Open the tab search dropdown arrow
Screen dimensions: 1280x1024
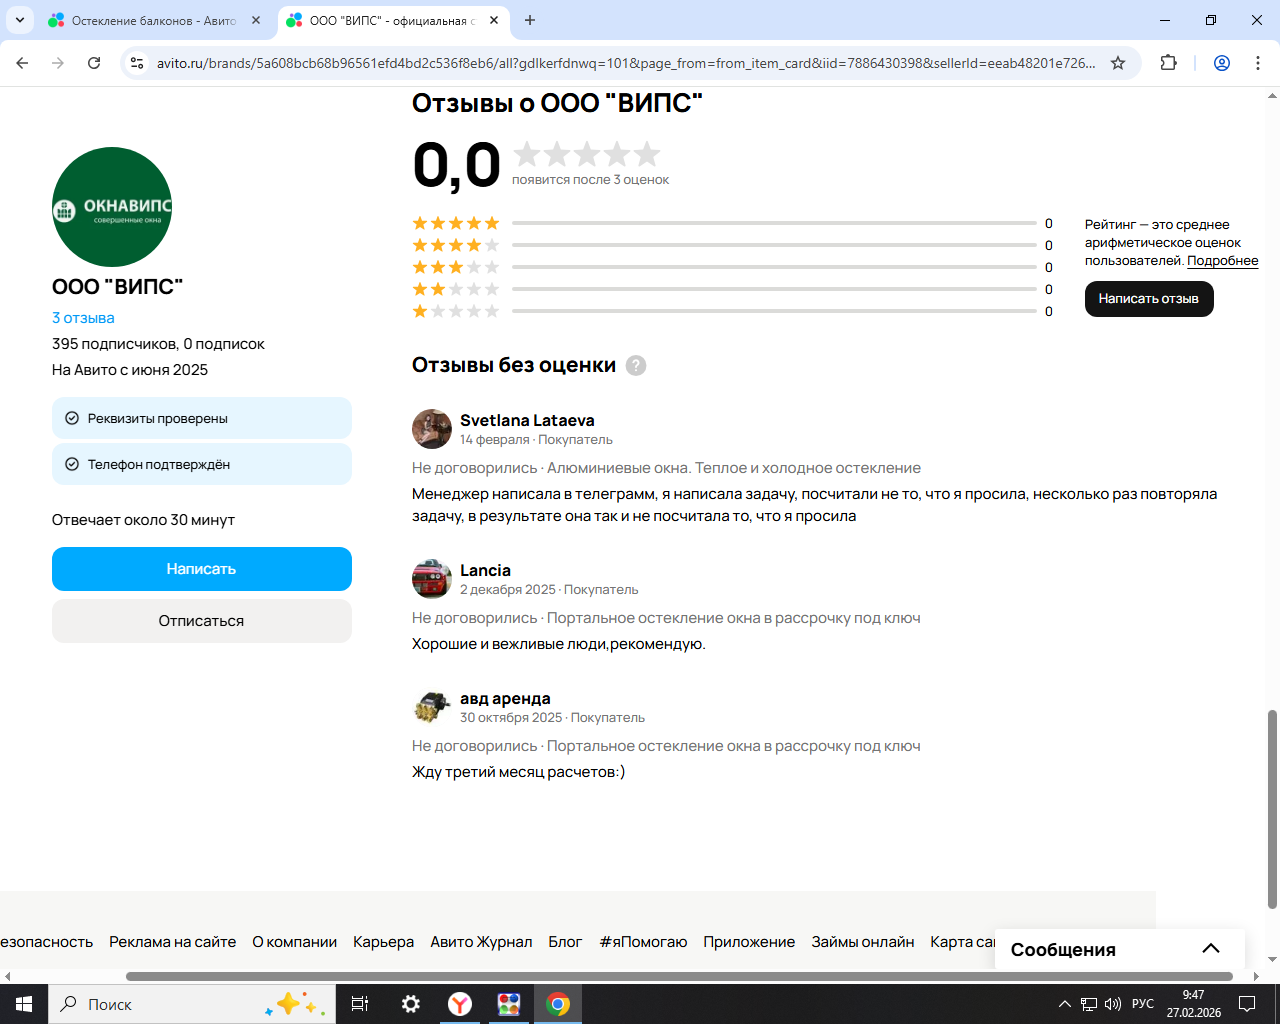pos(19,20)
